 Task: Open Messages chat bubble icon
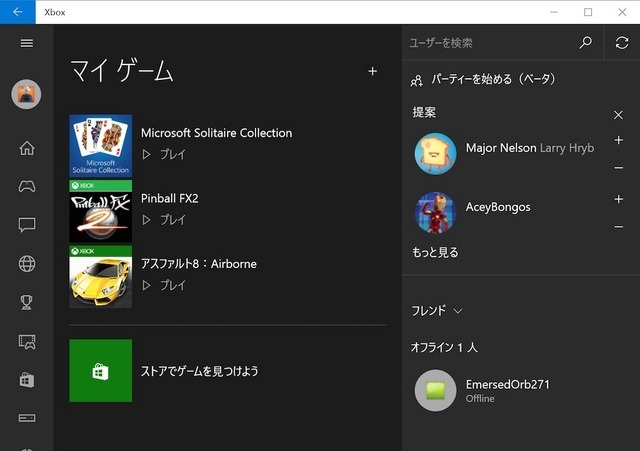pos(27,225)
